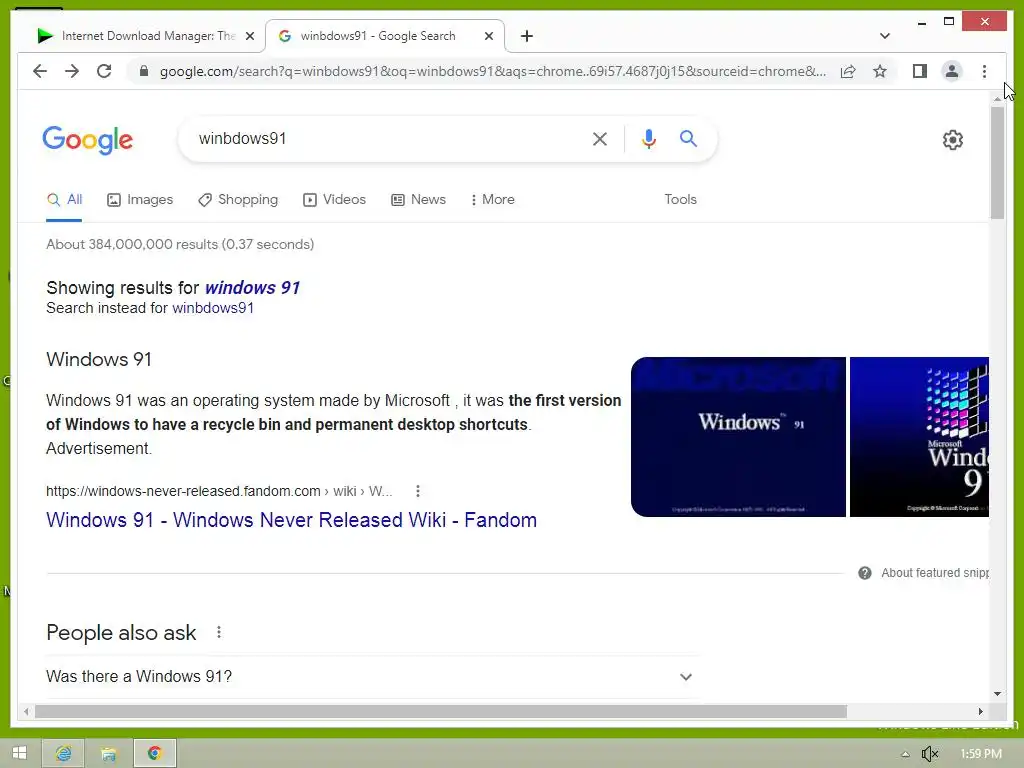The height and width of the screenshot is (768, 1024).
Task: Open Chrome's three-dot menu
Action: point(984,71)
